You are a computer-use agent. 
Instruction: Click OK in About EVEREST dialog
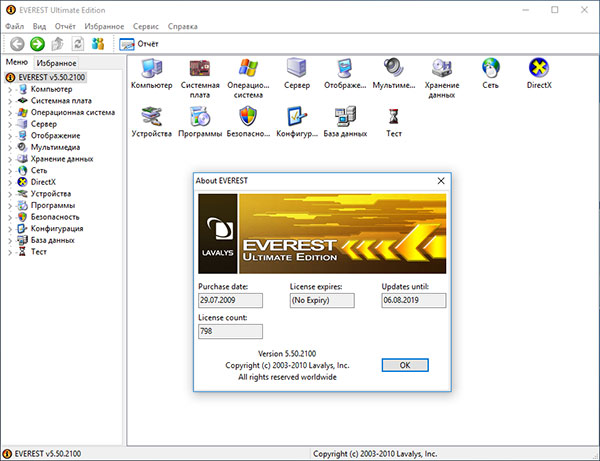[x=405, y=365]
